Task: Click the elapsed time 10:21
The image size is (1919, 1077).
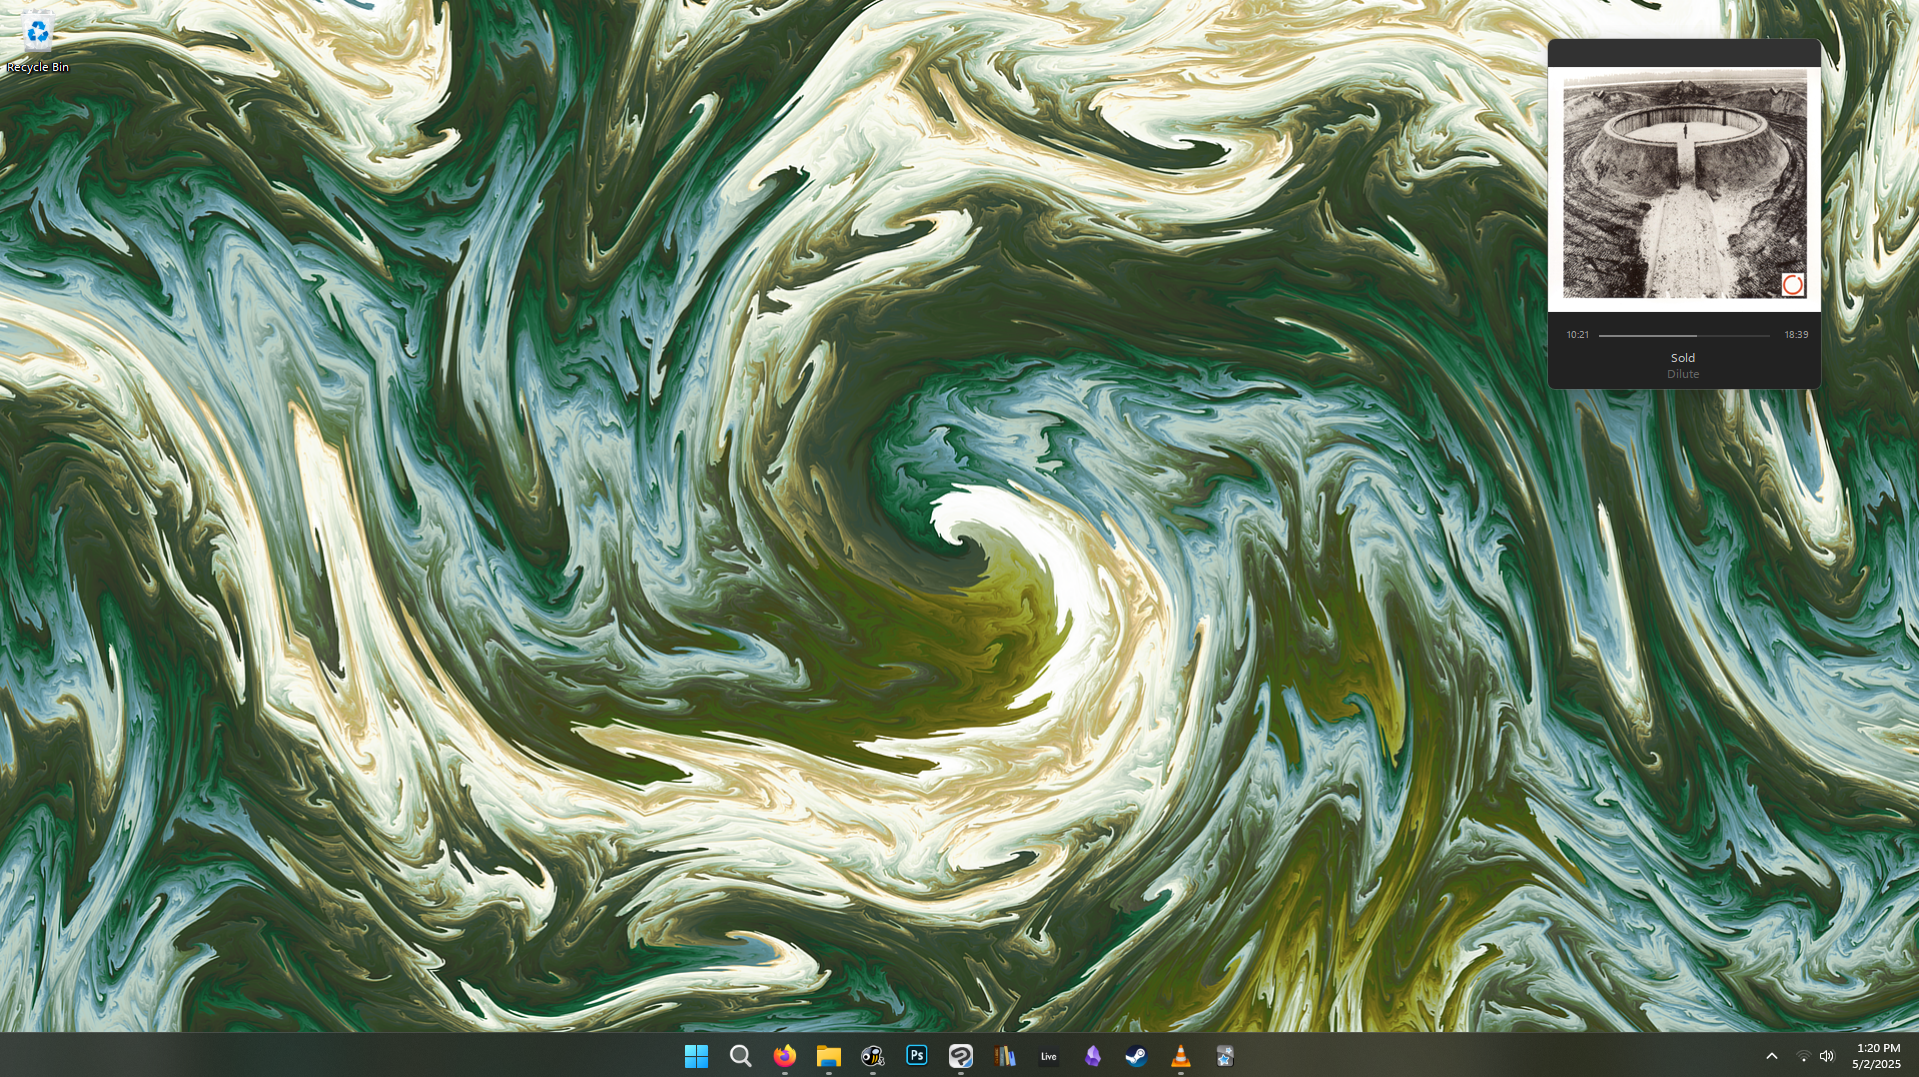Action: [x=1577, y=335]
